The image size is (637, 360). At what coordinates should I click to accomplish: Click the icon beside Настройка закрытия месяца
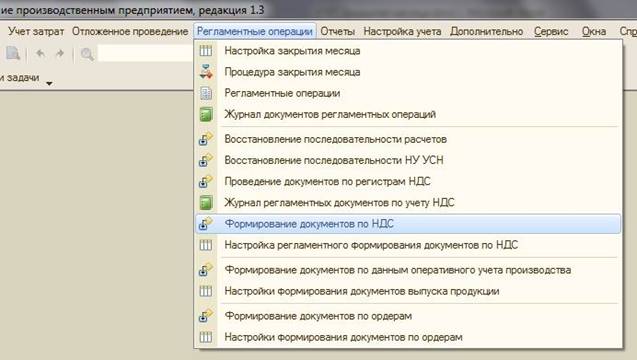[206, 51]
